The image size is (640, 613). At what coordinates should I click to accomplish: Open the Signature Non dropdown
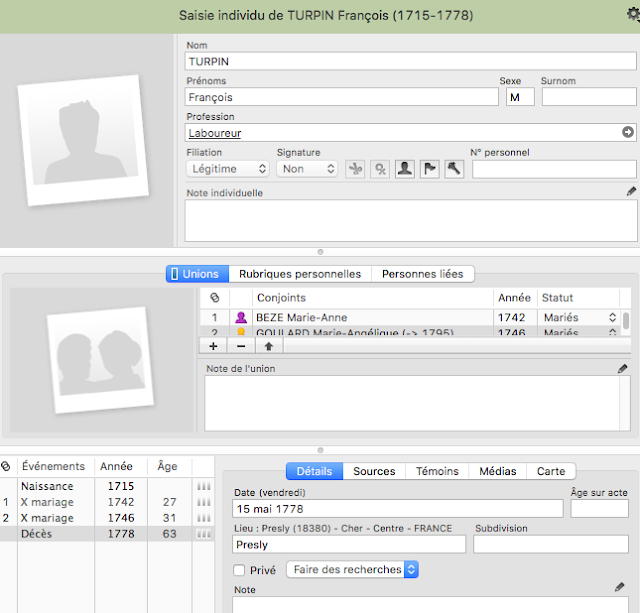tap(307, 169)
